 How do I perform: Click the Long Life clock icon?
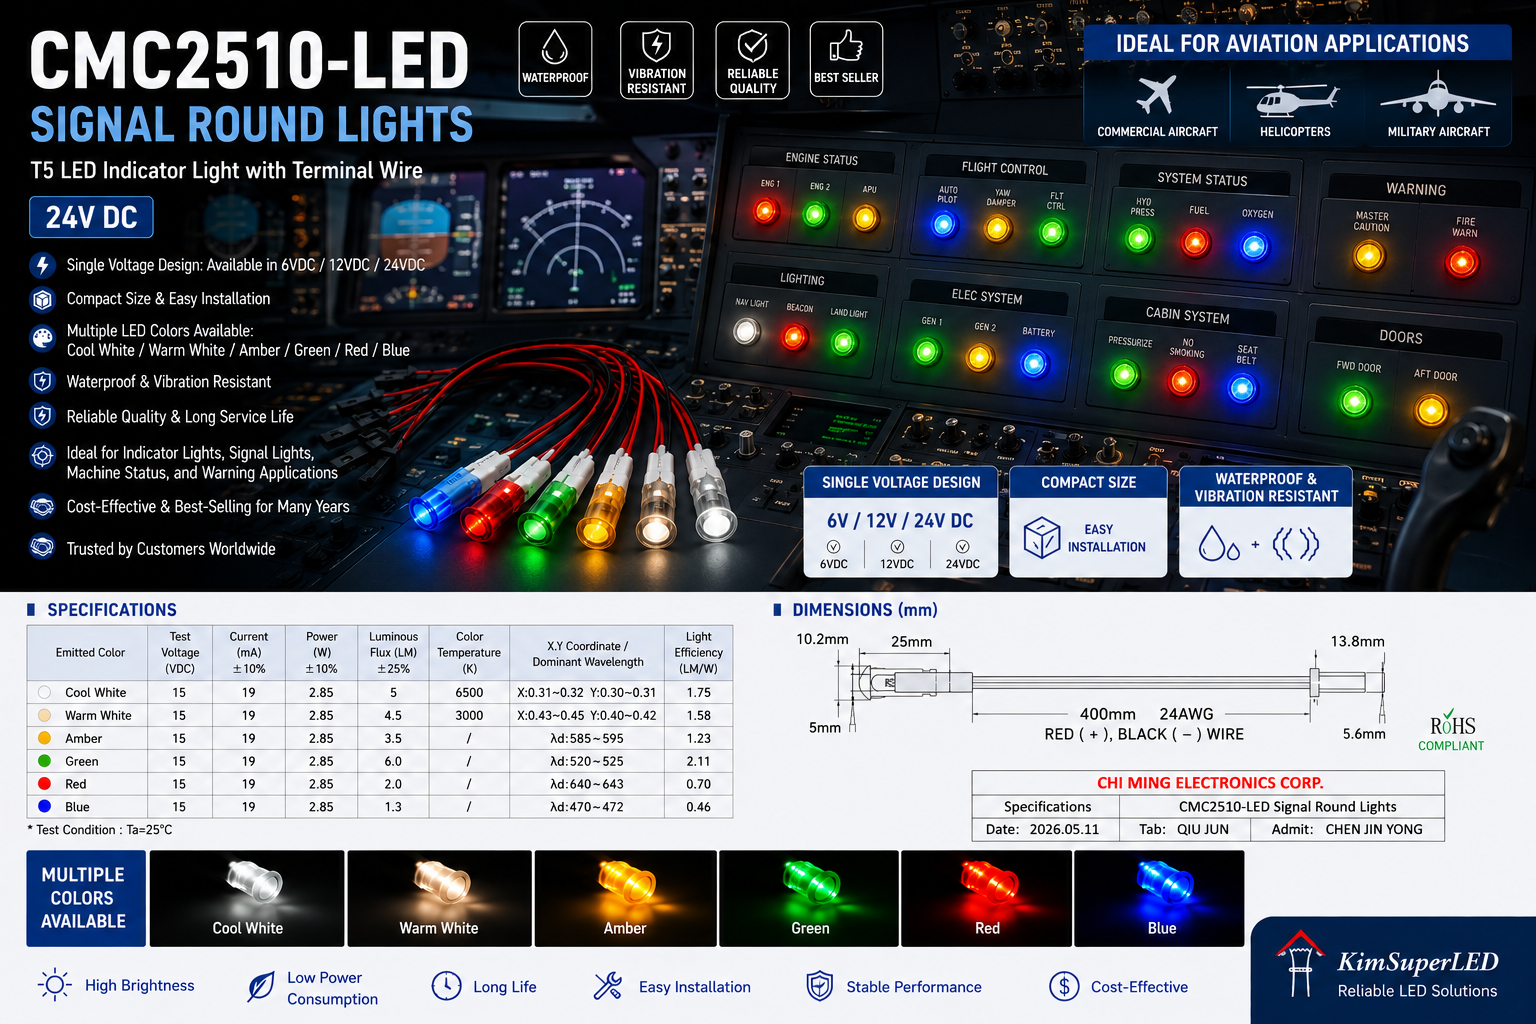pos(446,986)
